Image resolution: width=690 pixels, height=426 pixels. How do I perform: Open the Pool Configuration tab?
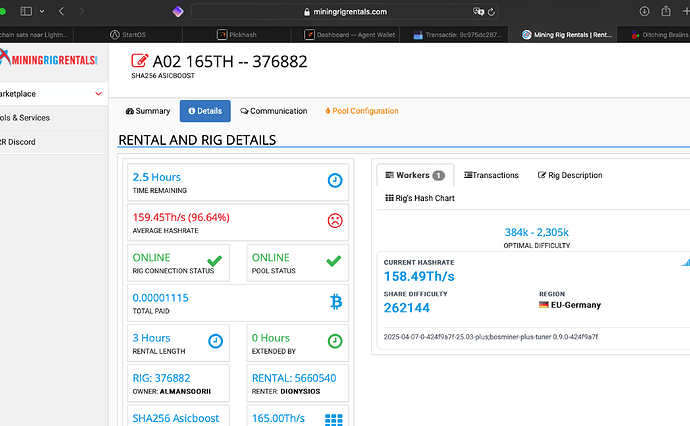tap(362, 111)
